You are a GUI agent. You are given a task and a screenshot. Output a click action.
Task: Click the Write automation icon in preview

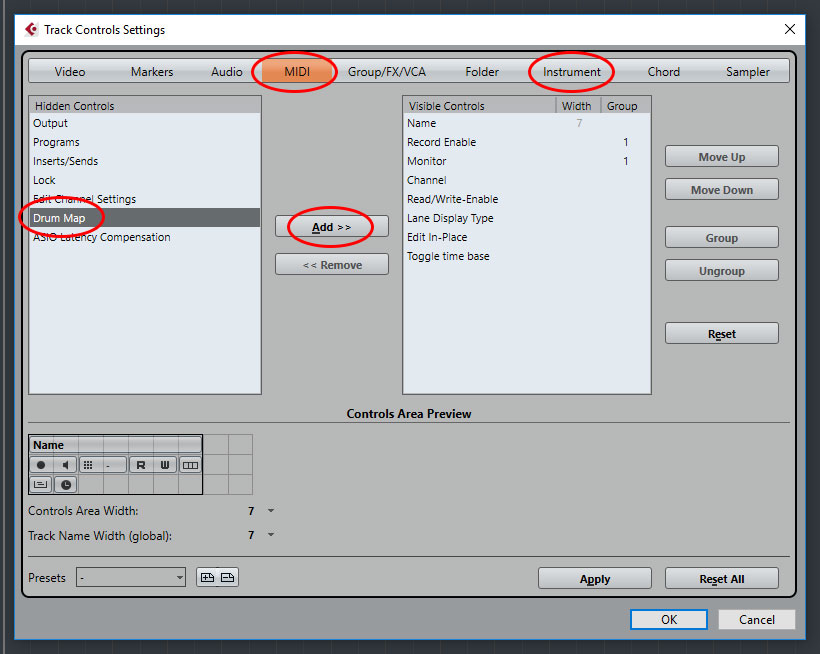[164, 465]
